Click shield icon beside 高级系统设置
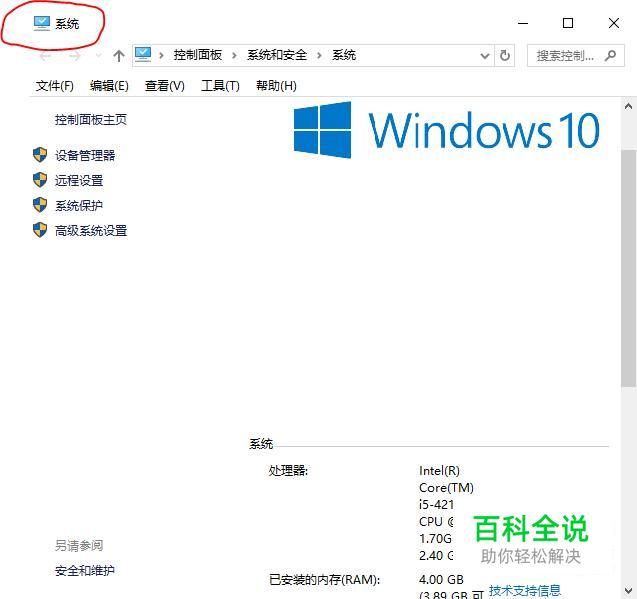 click(40, 230)
